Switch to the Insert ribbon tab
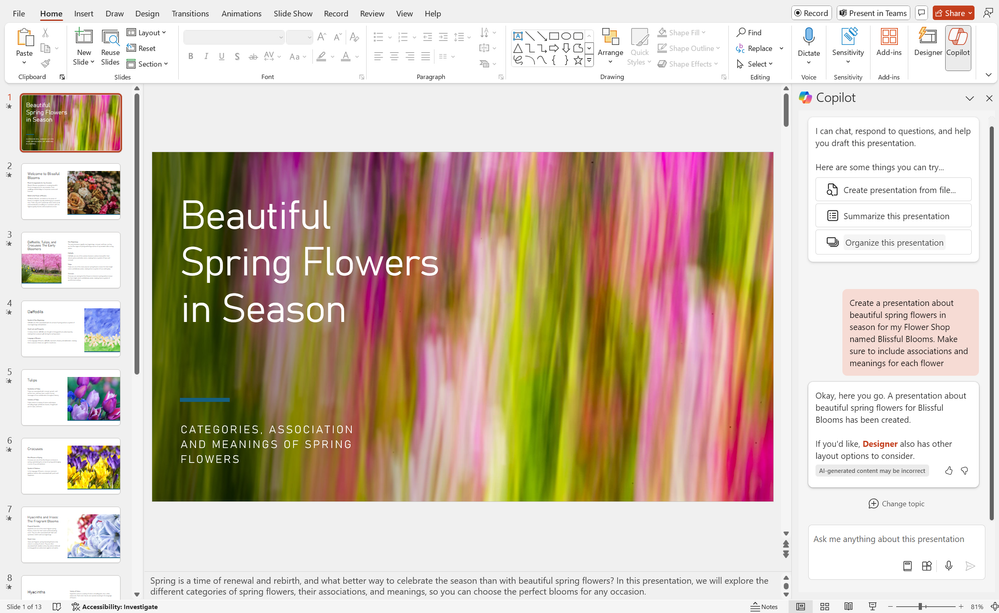The image size is (999, 613). 82,13
